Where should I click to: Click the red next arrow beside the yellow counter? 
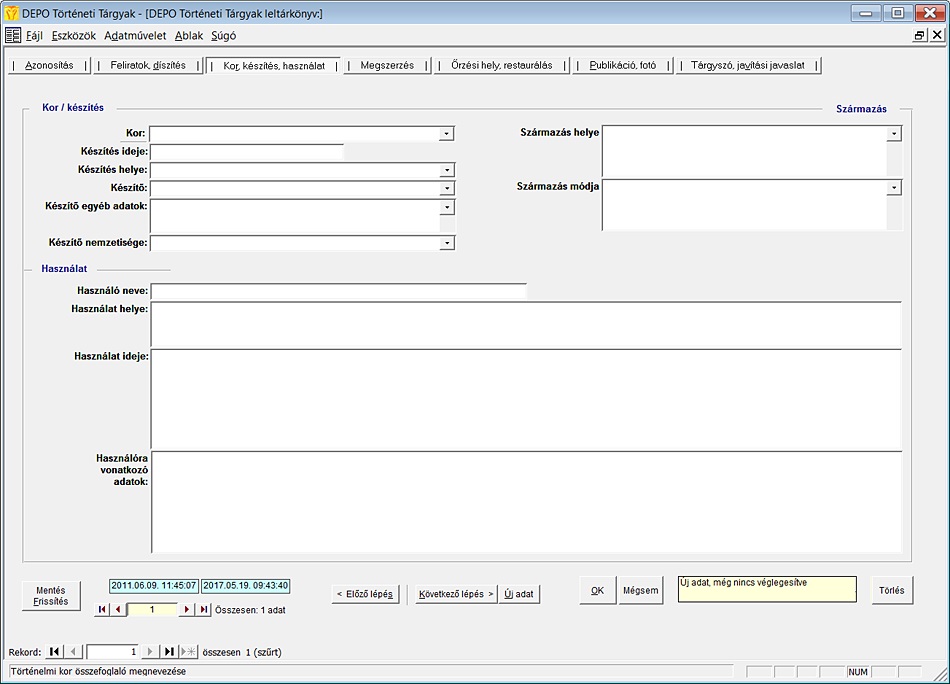tap(186, 609)
